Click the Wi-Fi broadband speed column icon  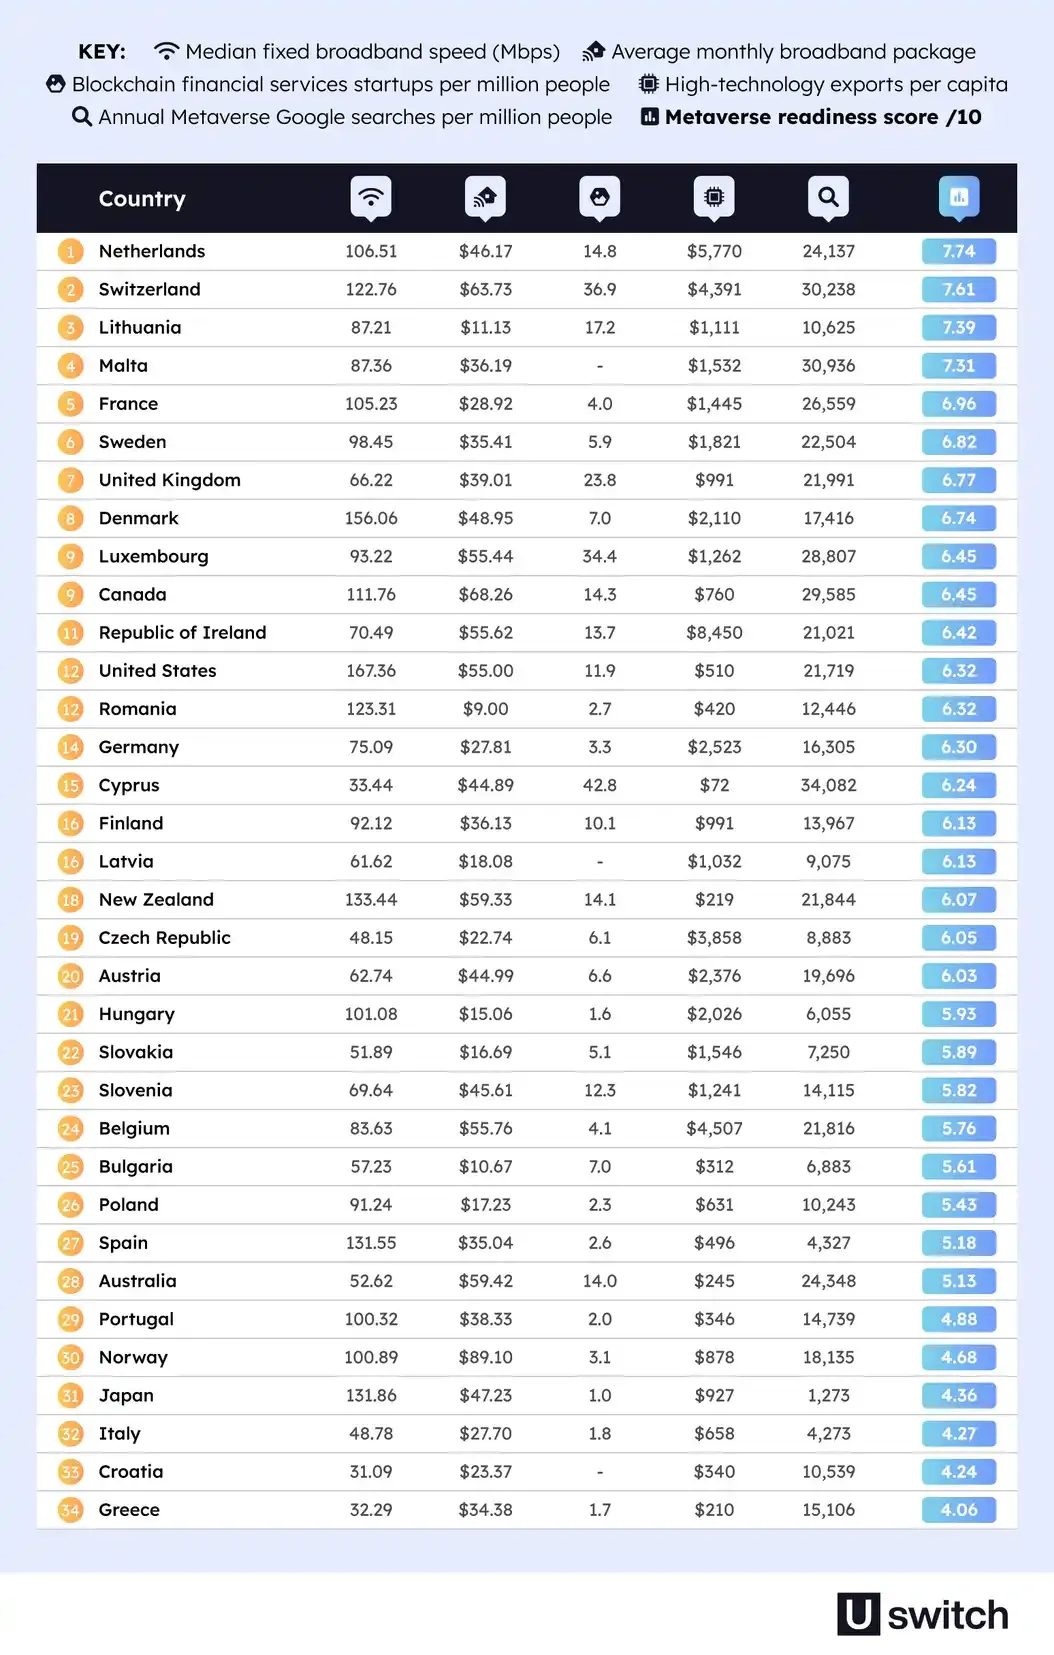[x=371, y=197]
